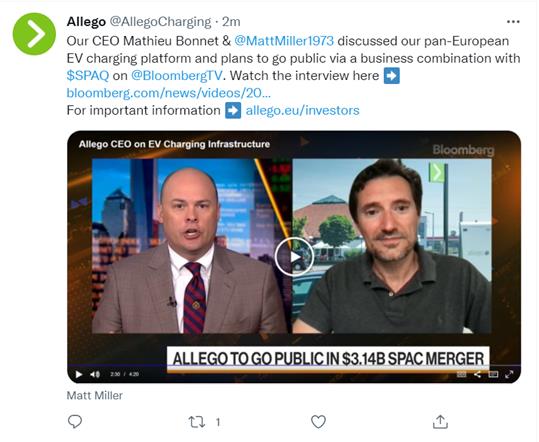Mute the video with the speaker icon
The image size is (539, 442).
[x=95, y=374]
